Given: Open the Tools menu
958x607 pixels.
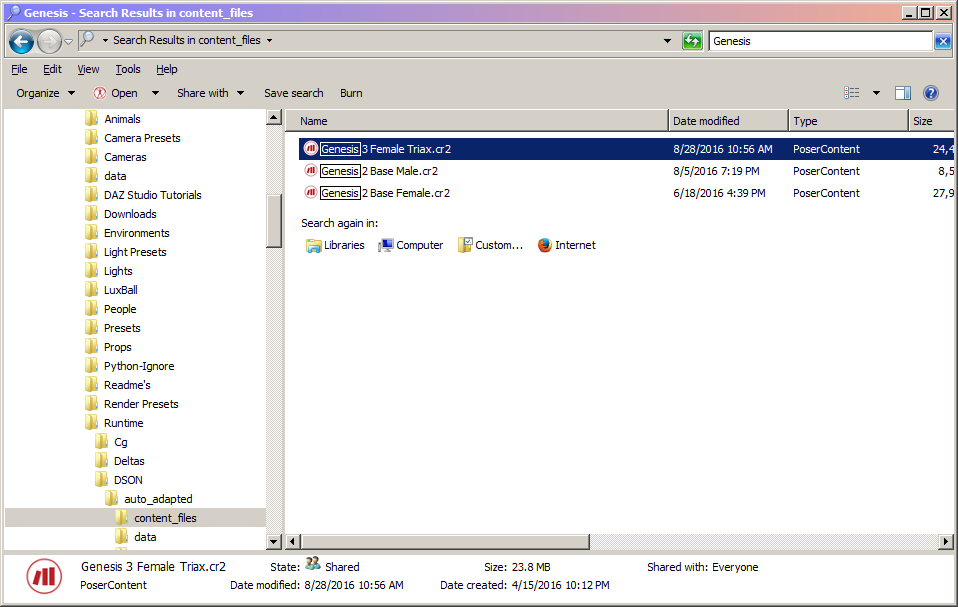Looking at the screenshot, I should (128, 69).
